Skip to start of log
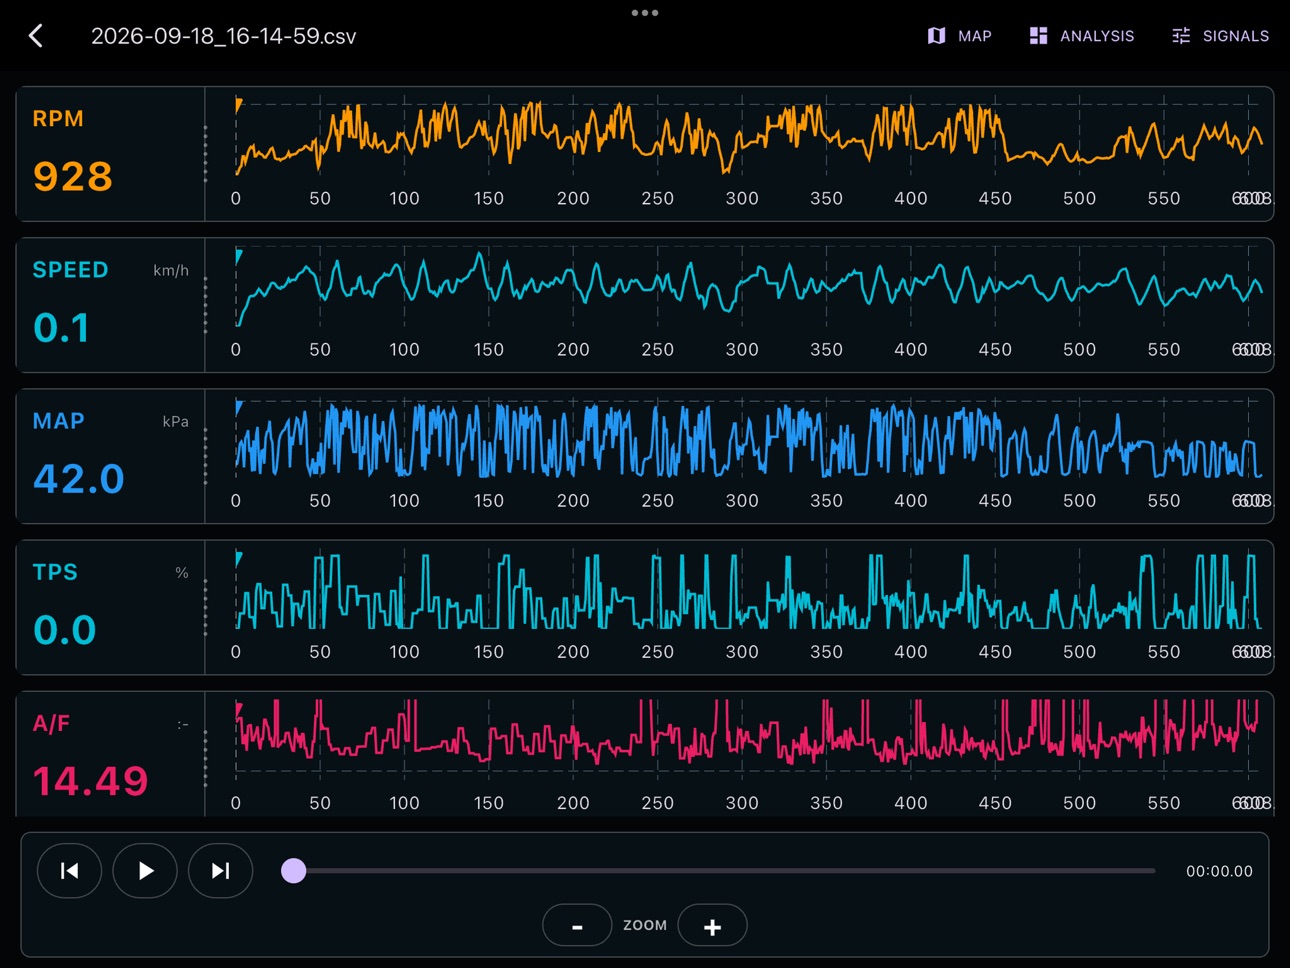Image resolution: width=1290 pixels, height=968 pixels. coord(69,871)
